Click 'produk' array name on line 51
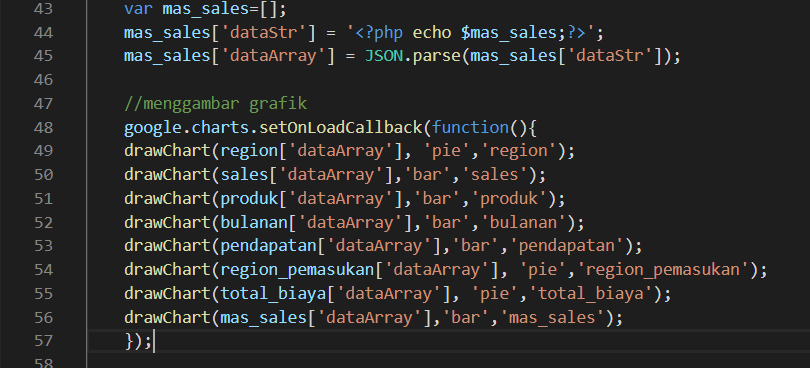The image size is (810, 368). coord(249,198)
